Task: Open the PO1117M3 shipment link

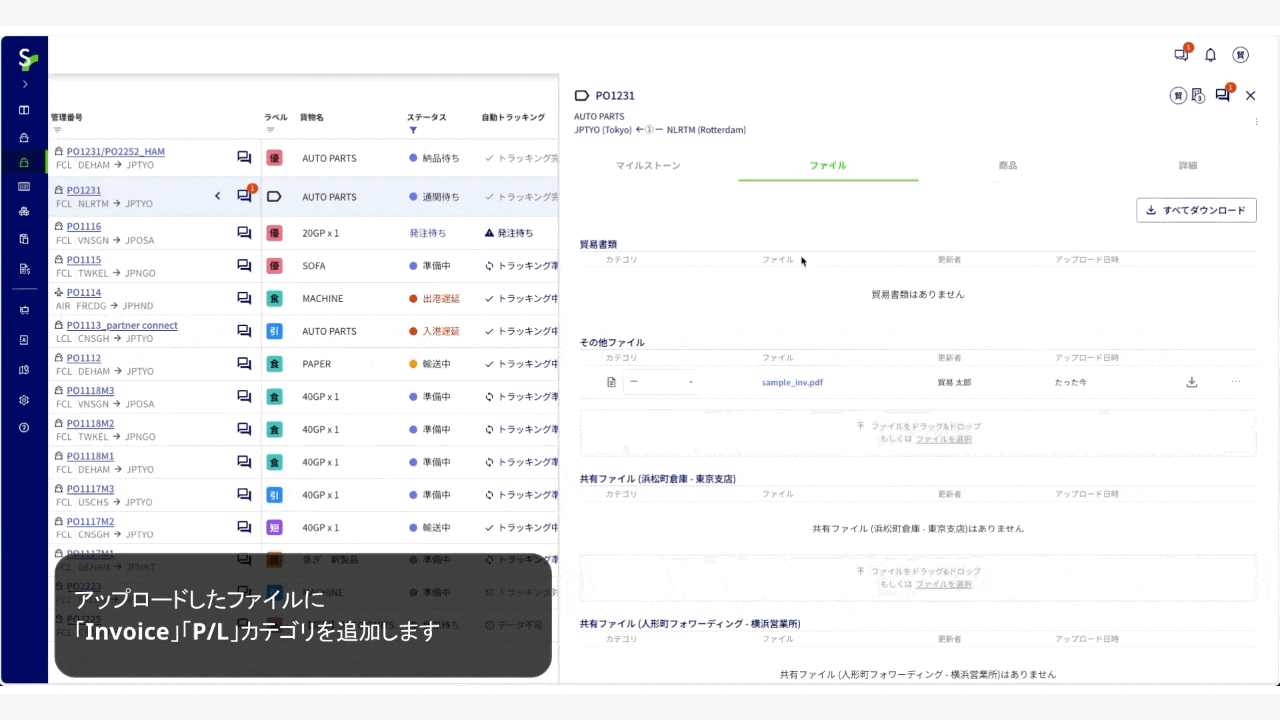Action: tap(90, 489)
